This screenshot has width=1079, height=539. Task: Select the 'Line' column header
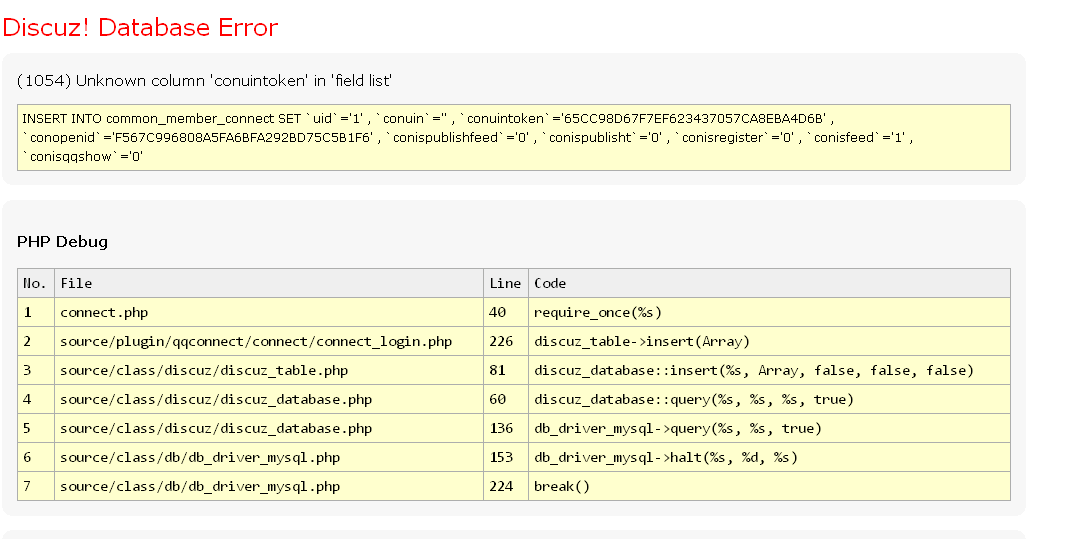tap(505, 283)
